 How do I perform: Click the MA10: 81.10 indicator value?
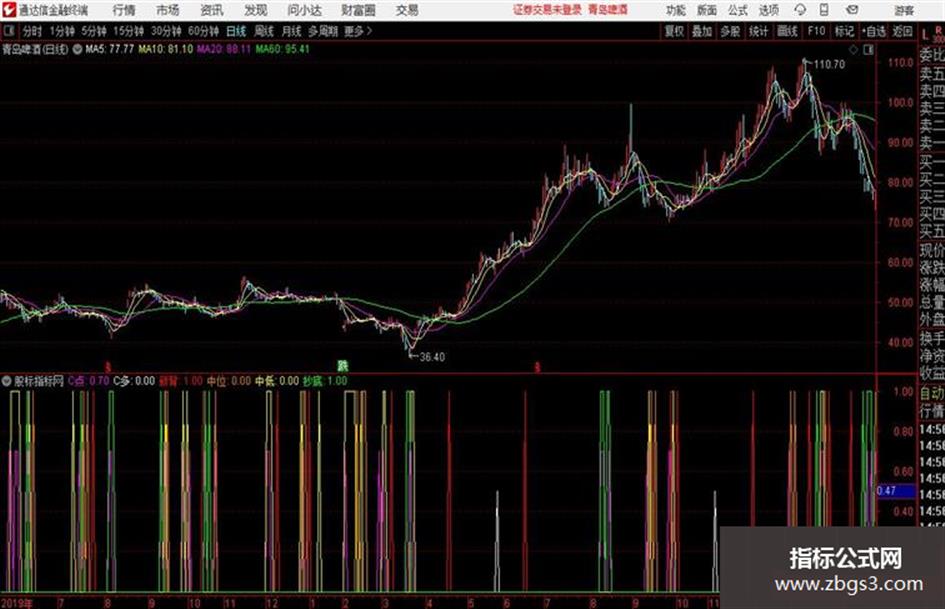coord(166,49)
